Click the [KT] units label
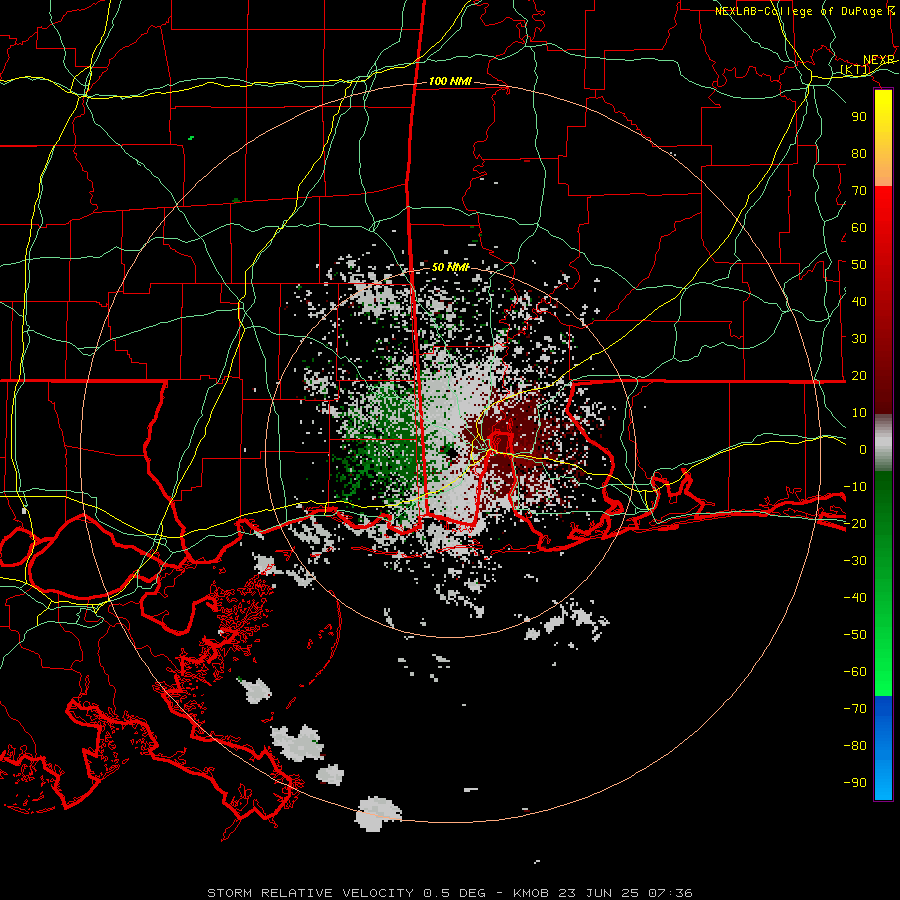900x900 pixels. coord(855,69)
